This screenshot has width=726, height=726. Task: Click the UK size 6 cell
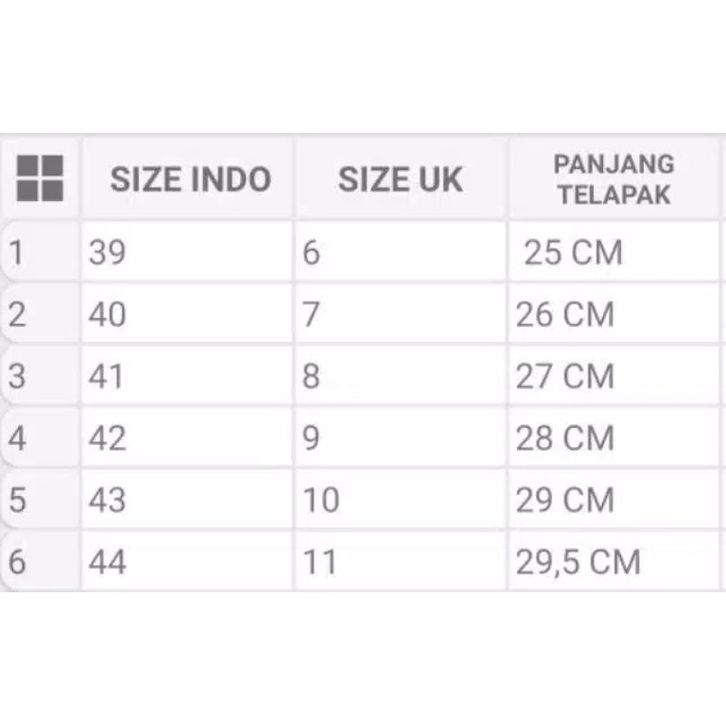400,253
